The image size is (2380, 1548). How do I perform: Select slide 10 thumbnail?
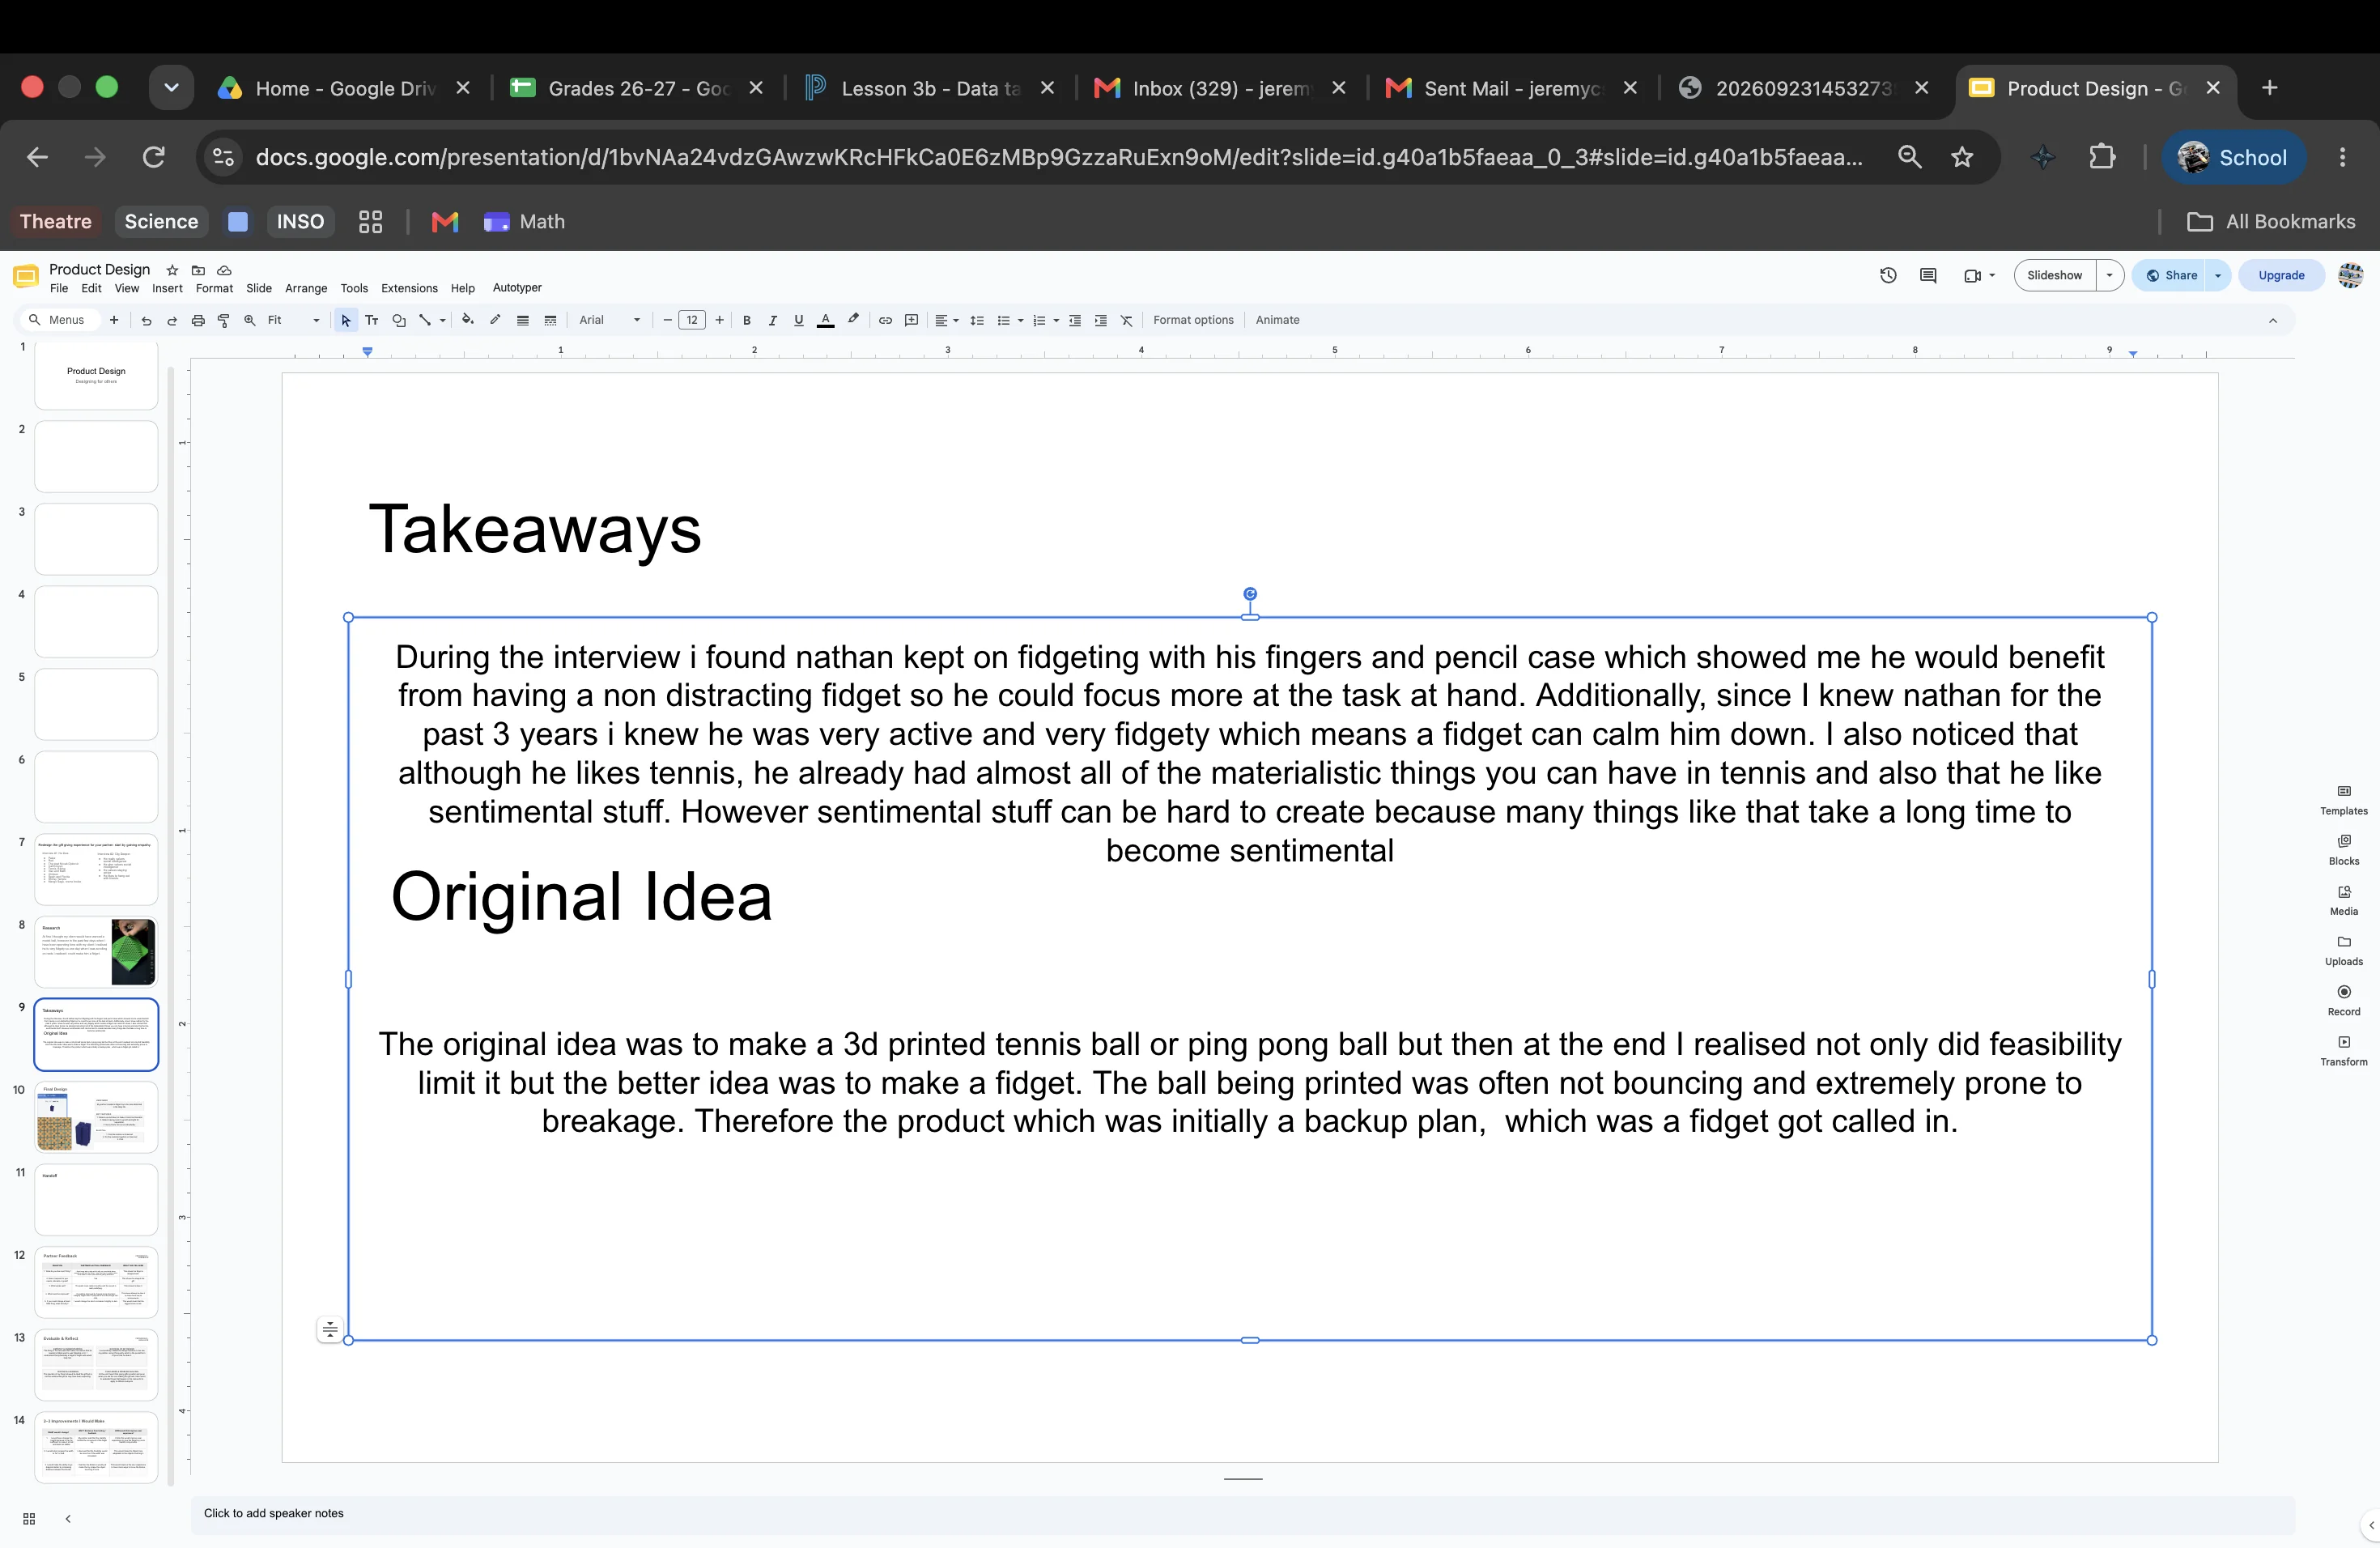click(96, 1117)
